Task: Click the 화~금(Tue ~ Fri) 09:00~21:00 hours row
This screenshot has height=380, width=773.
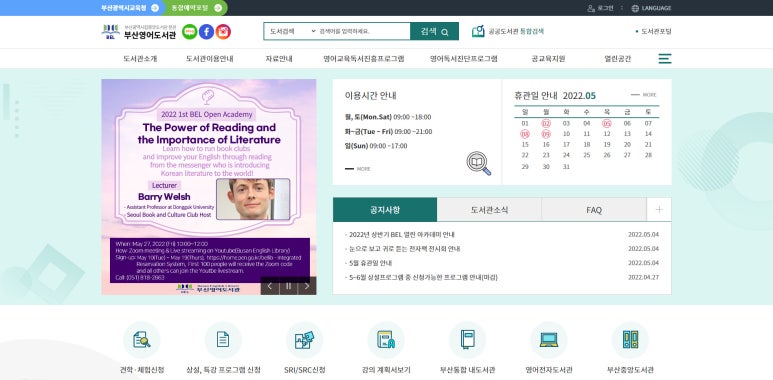Action: click(388, 132)
